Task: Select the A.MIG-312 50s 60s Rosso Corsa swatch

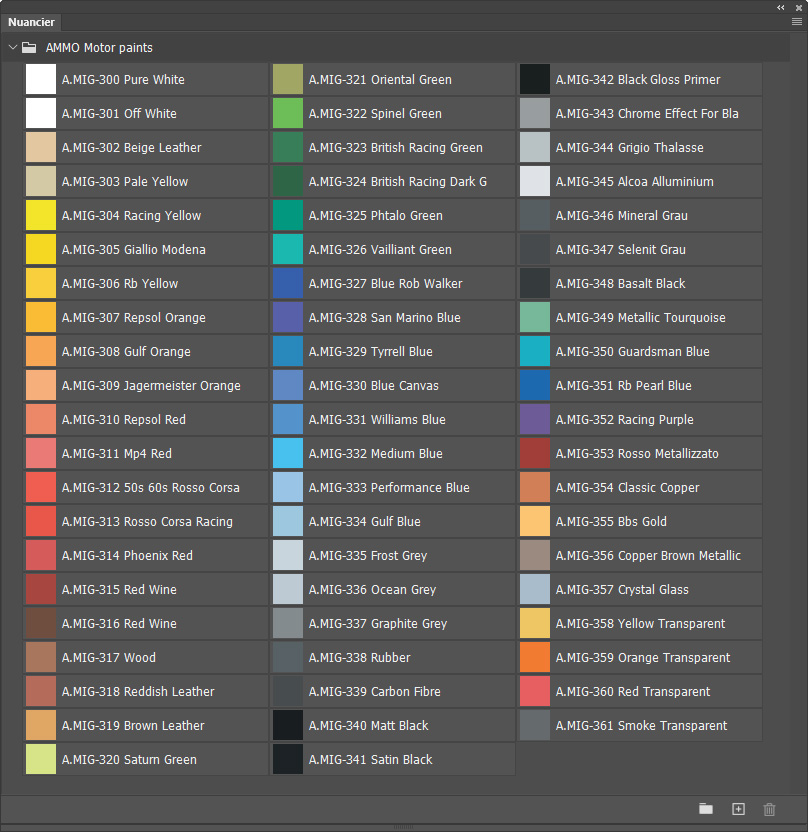Action: tap(41, 487)
